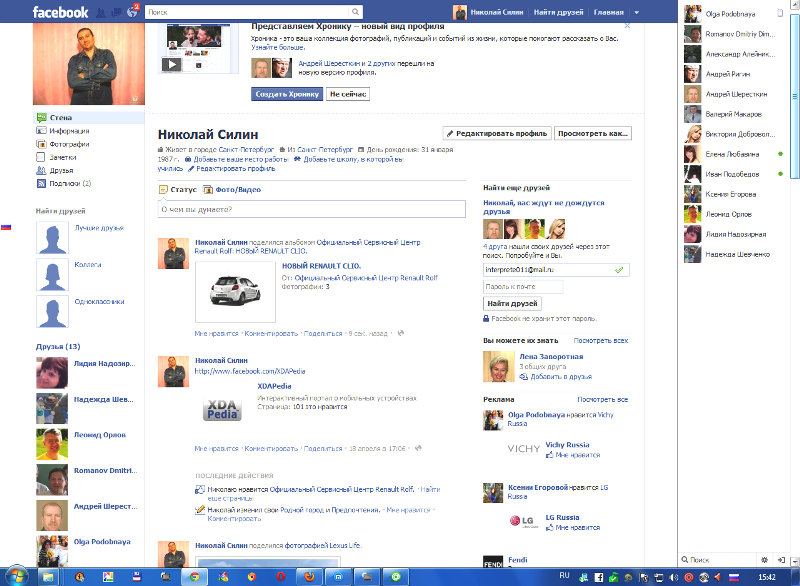Open the Лучшие друзья list
This screenshot has width=800, height=586.
[99, 228]
